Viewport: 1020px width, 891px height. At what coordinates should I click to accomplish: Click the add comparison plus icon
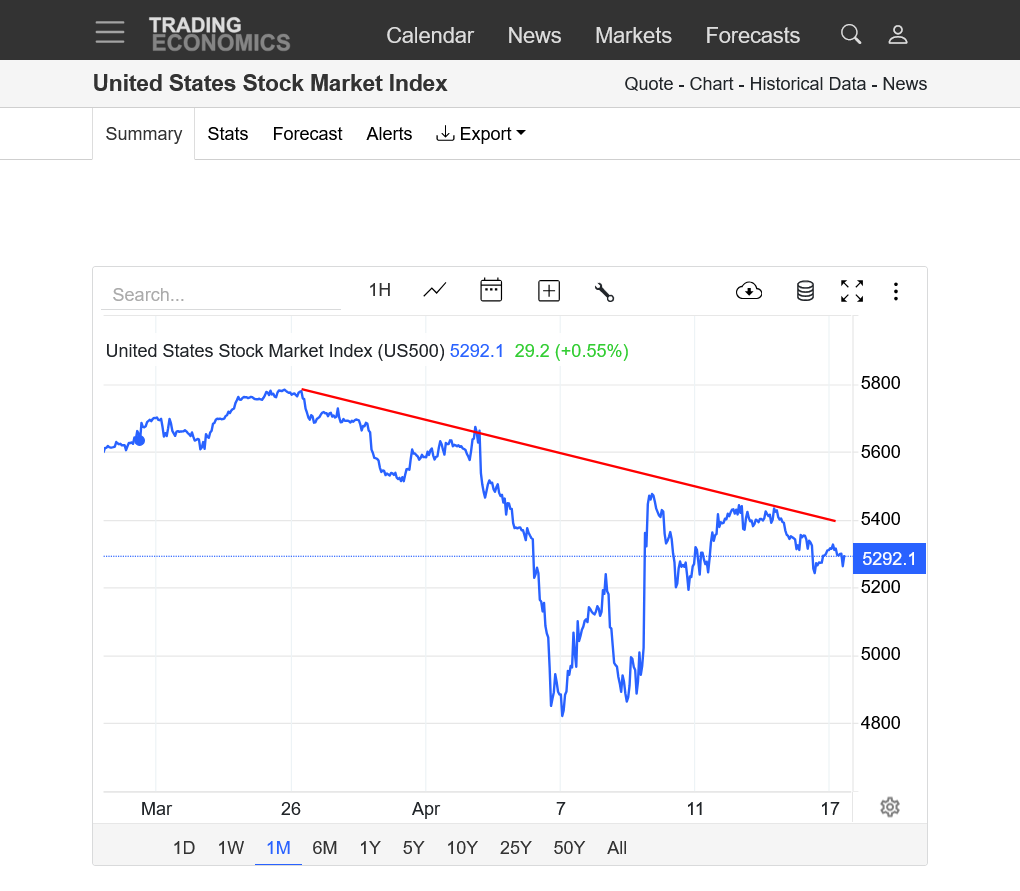click(x=549, y=291)
